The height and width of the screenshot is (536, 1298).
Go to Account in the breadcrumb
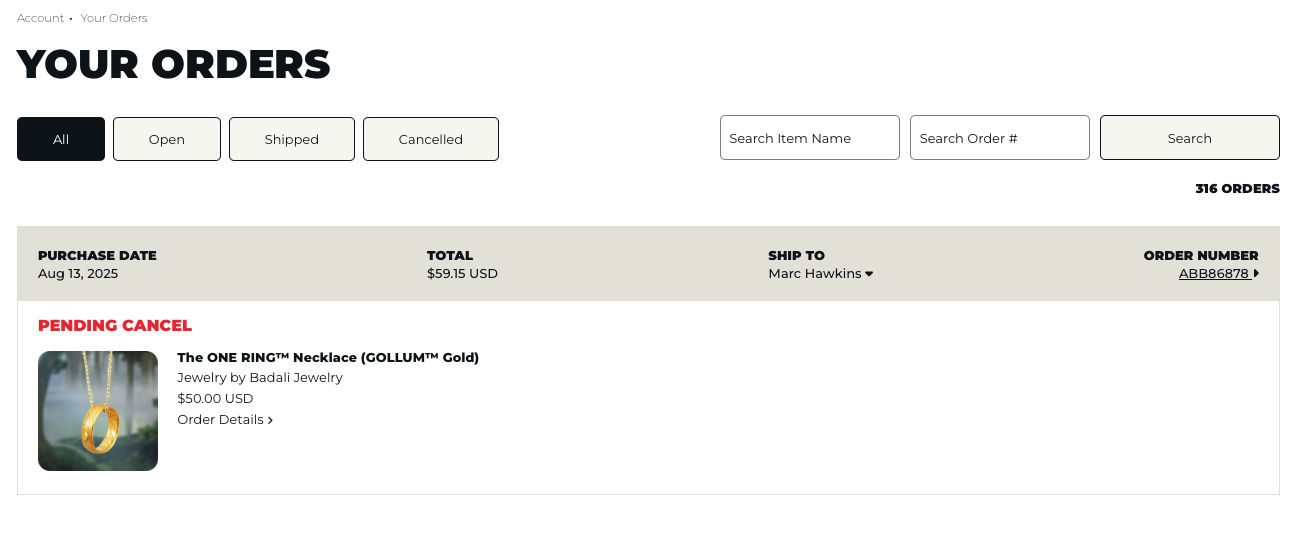coord(40,18)
